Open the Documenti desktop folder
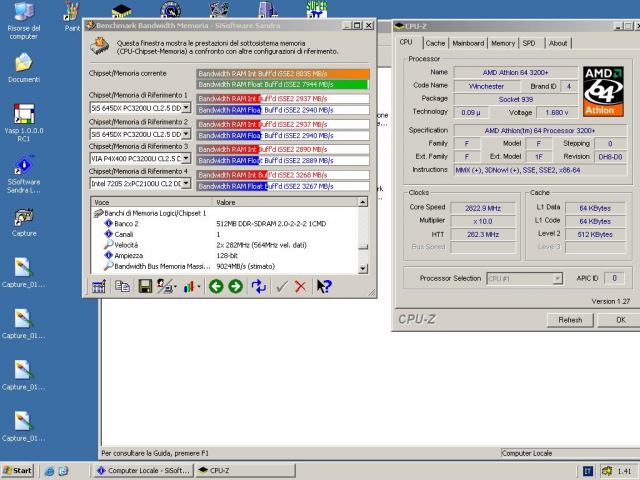The height and width of the screenshot is (480, 640). click(x=24, y=68)
